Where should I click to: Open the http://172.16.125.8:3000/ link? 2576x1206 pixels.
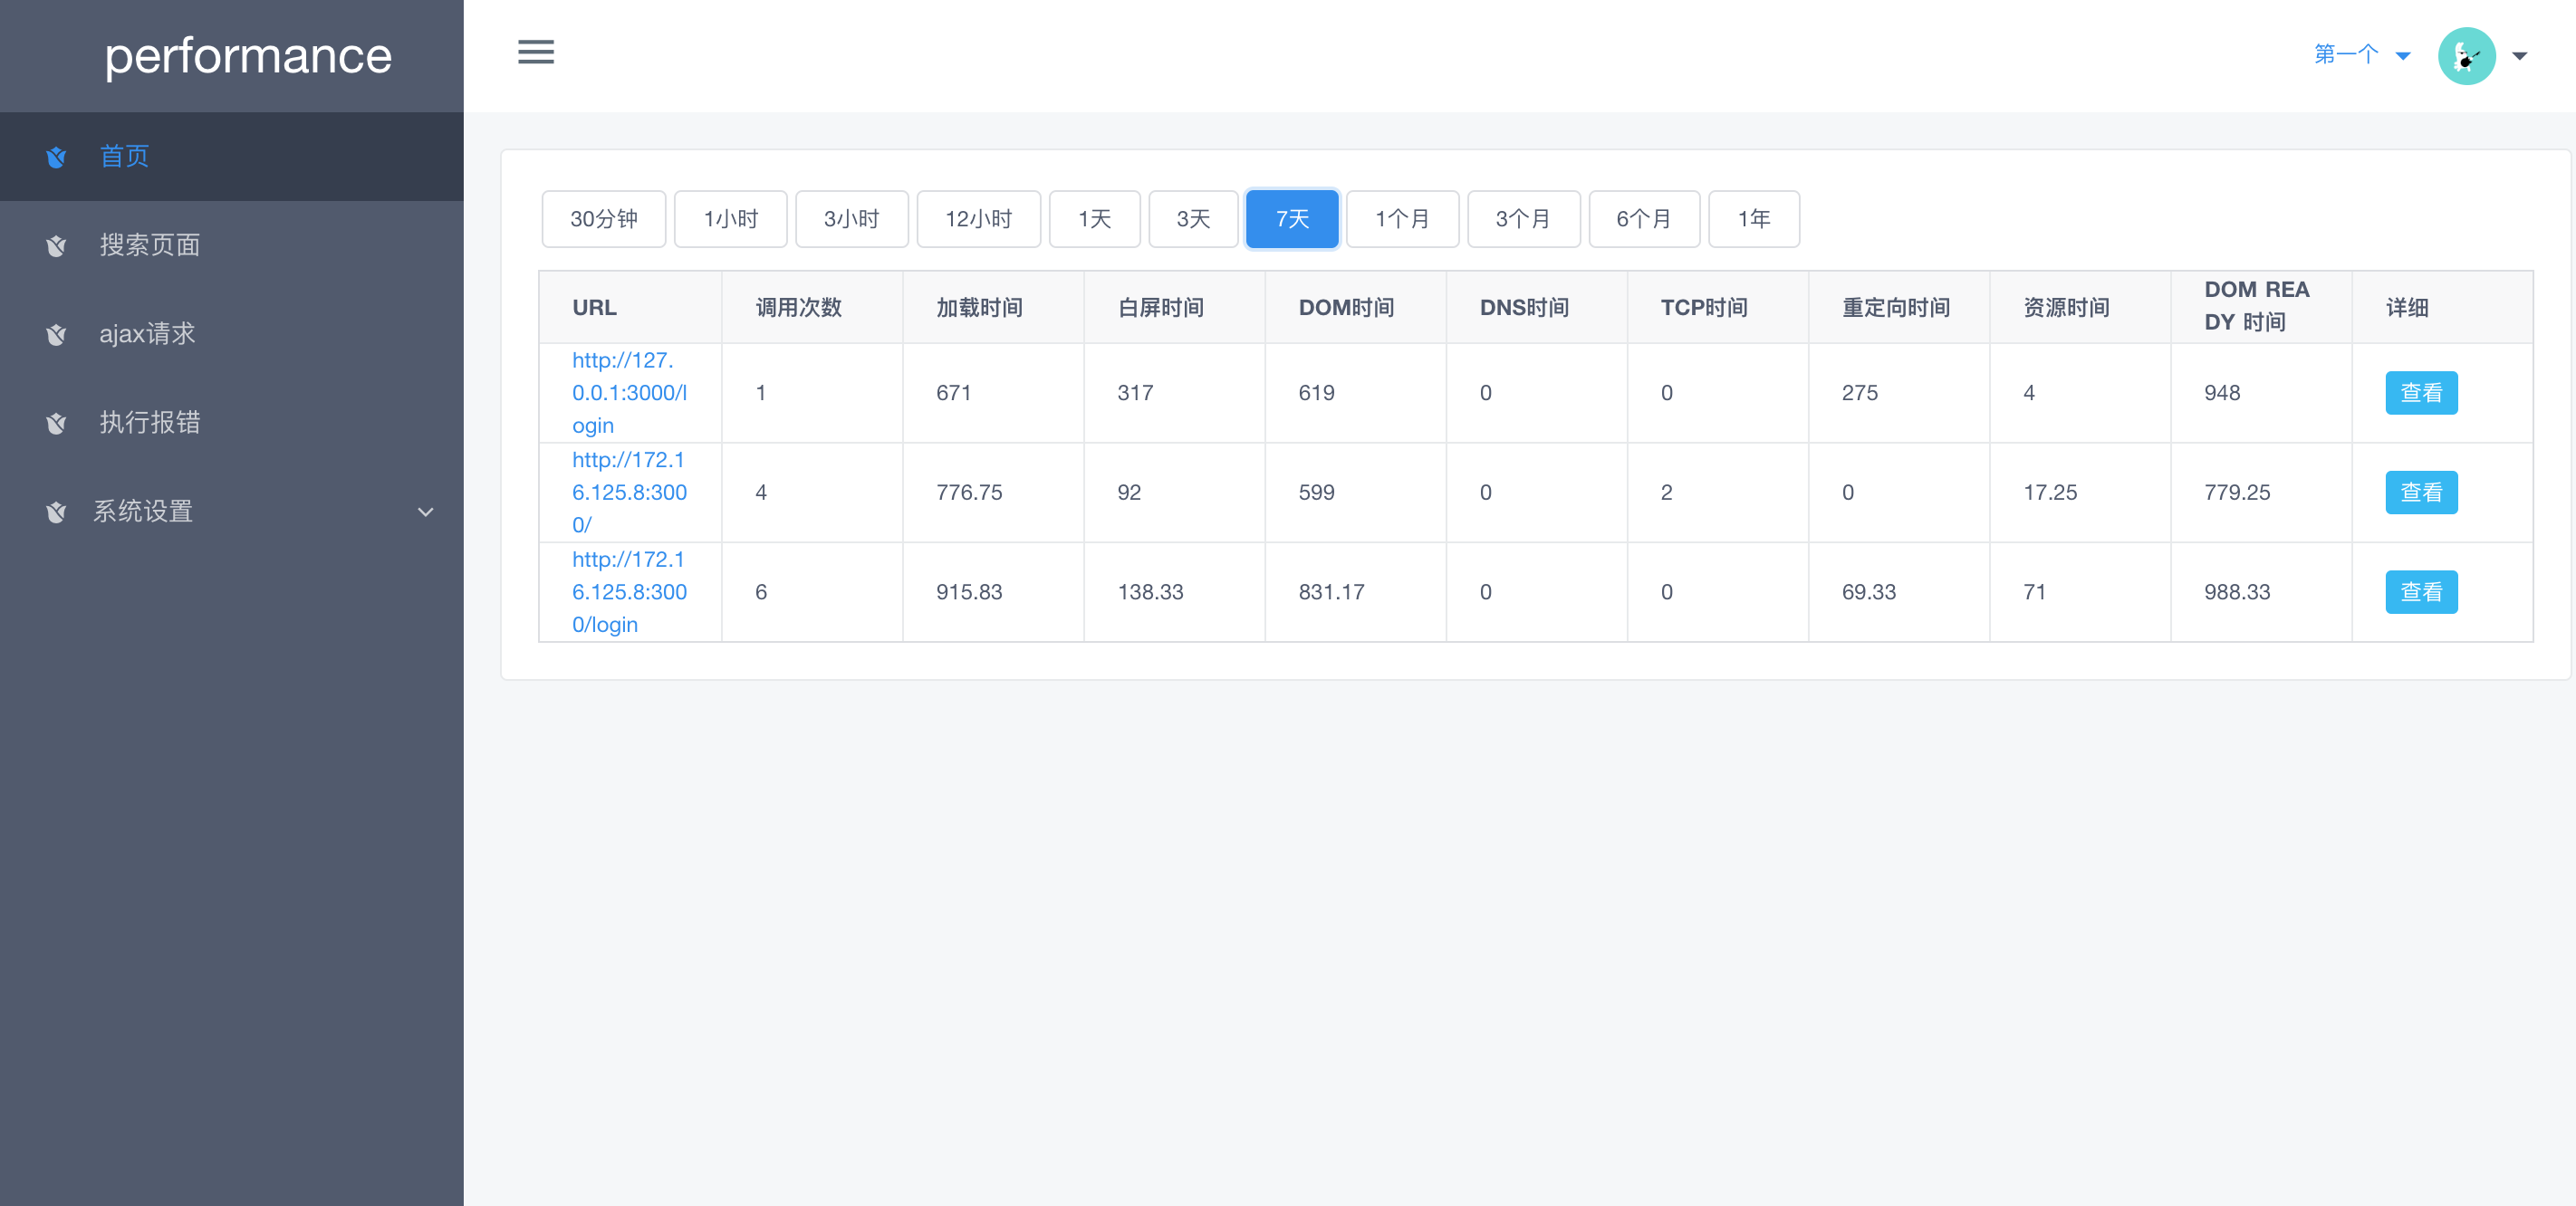pos(630,493)
